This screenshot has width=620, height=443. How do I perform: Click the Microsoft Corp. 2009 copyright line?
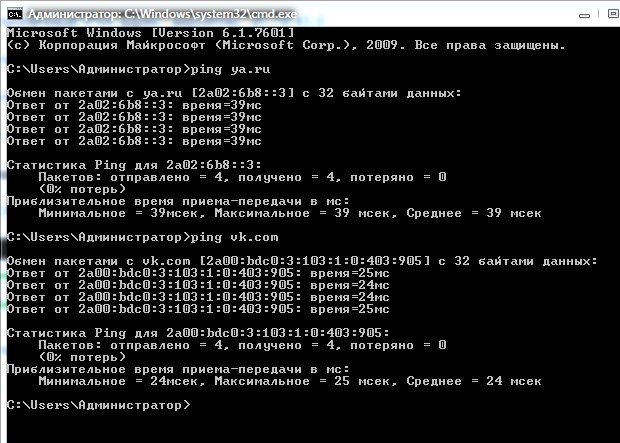point(286,45)
